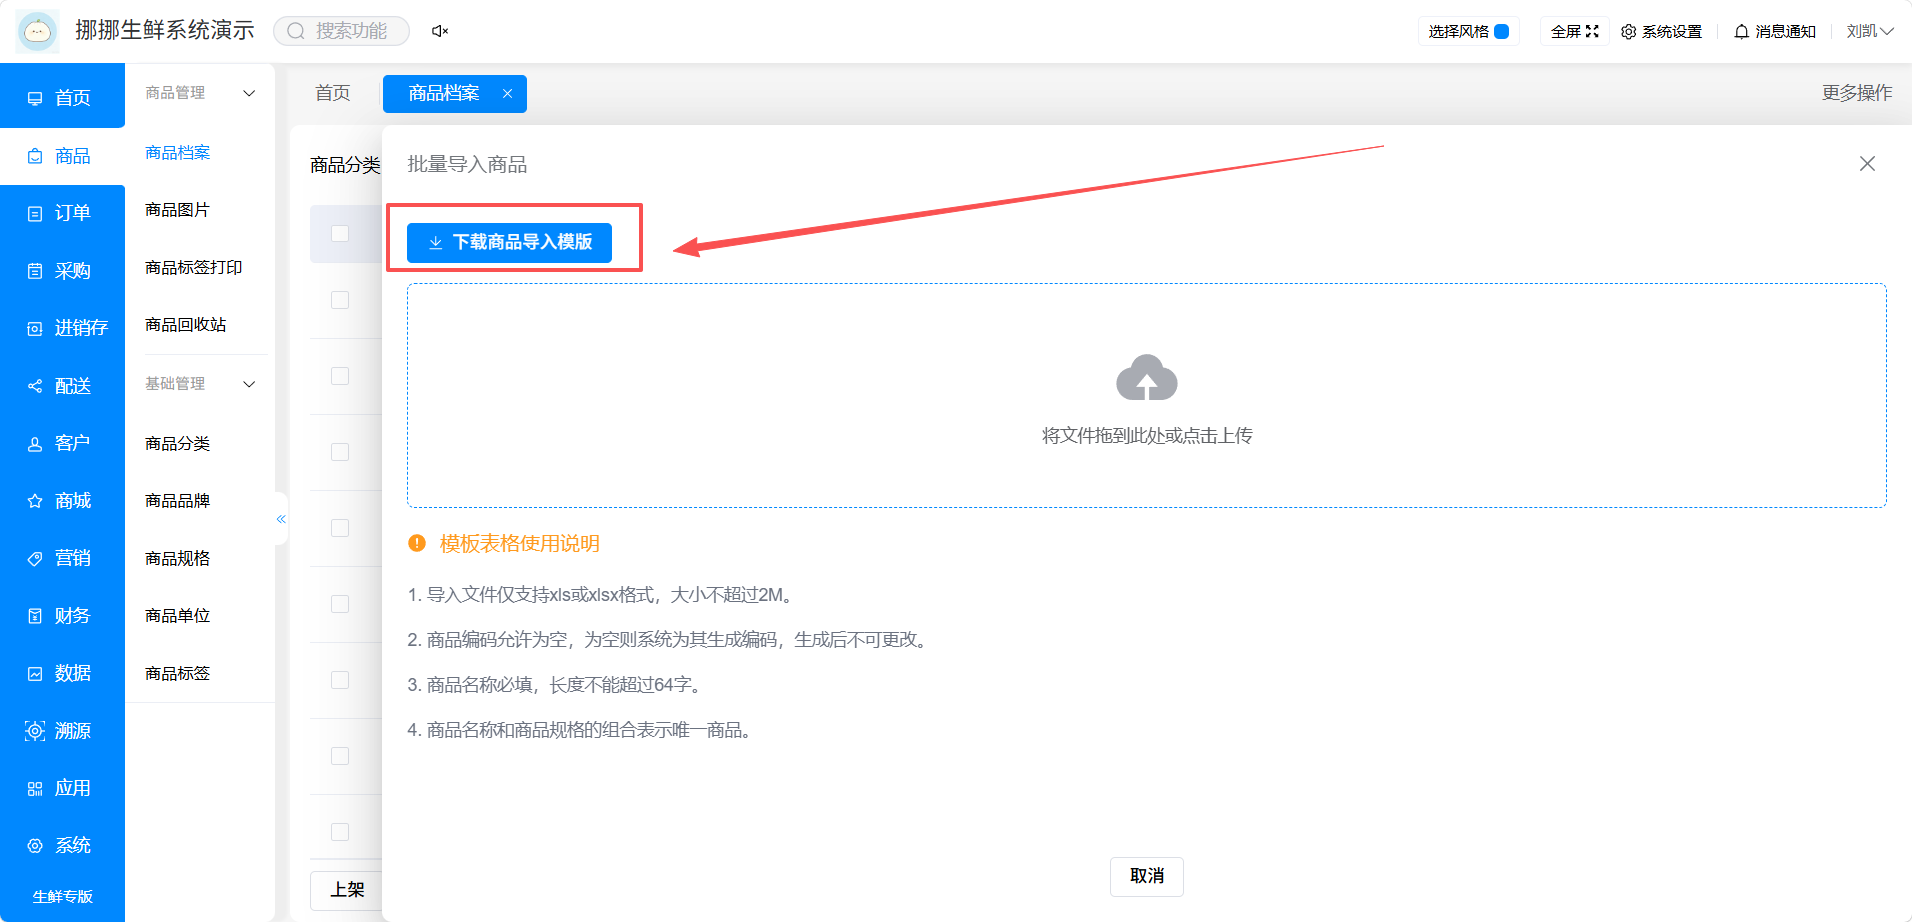Viewport: 1912px width, 922px height.
Task: Open 商品标签打印 submenu item
Action: [194, 268]
